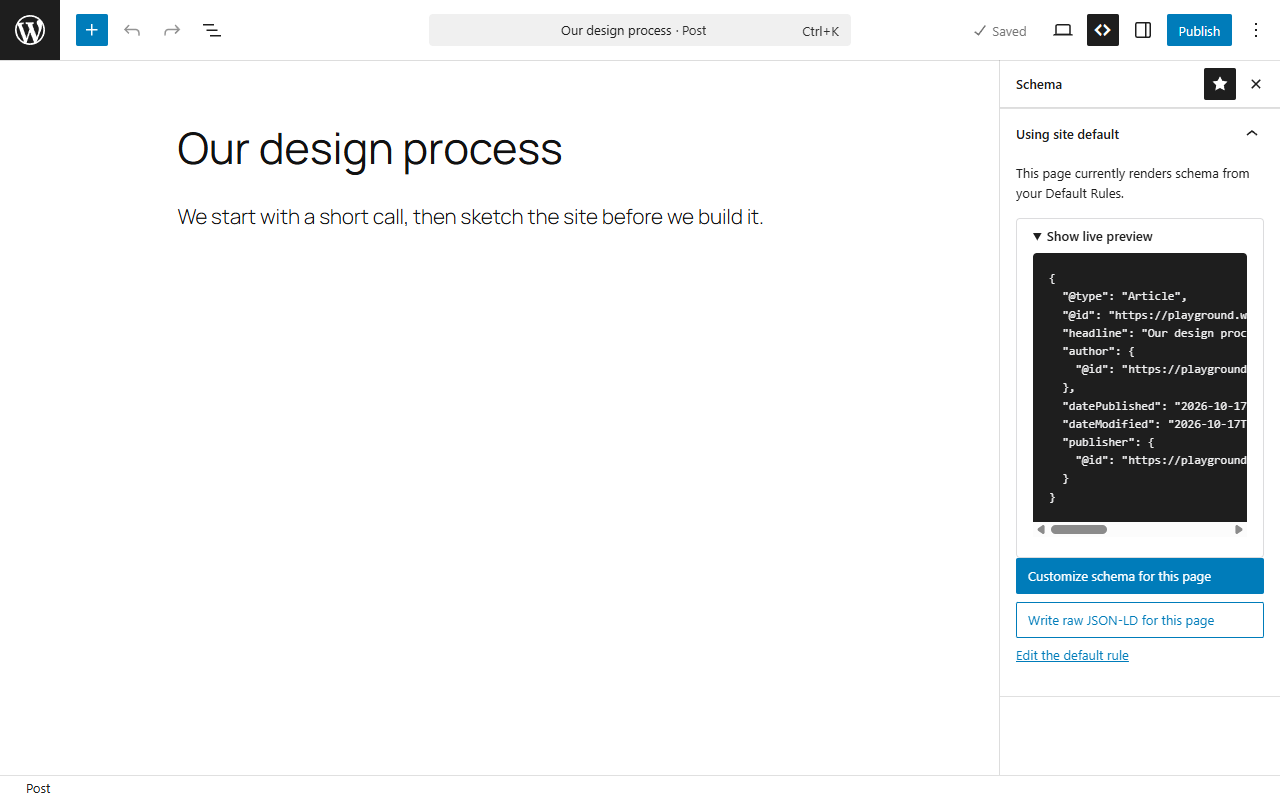Click the Saved status indicator
Screen dimensions: 1280x800
click(x=1000, y=31)
